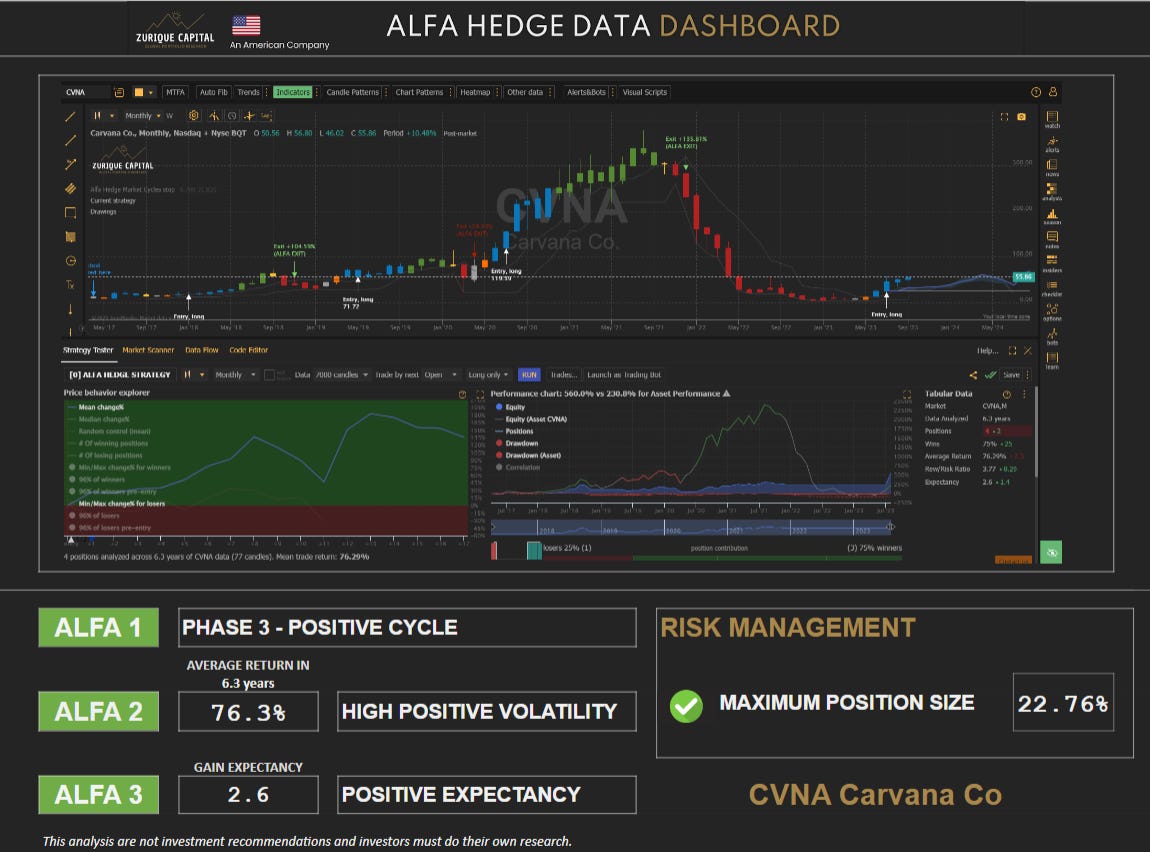Switch to the Market Scanner tab
Image resolution: width=1150 pixels, height=852 pixels.
[148, 350]
